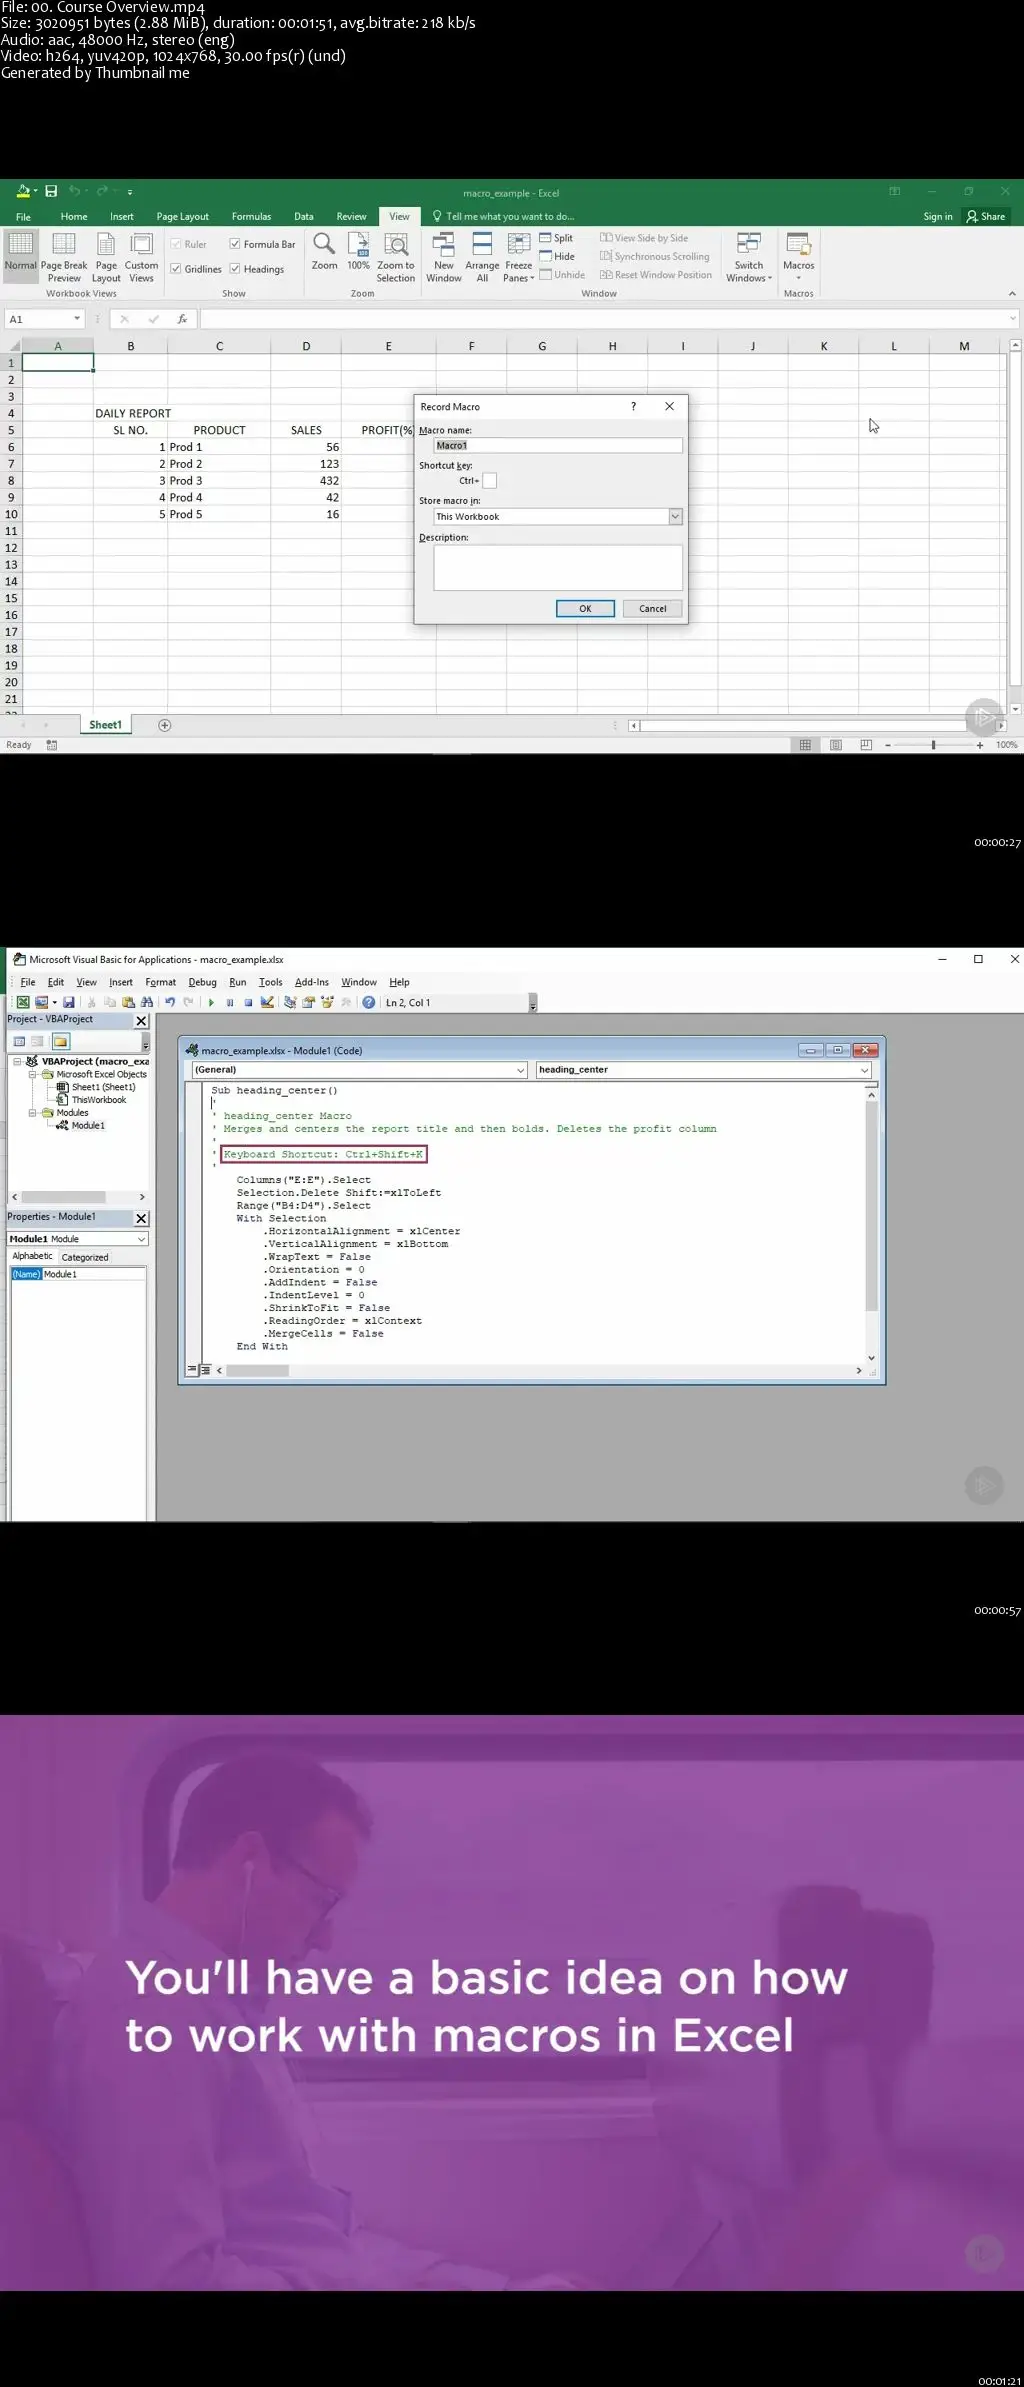Click the zoom in plus button

(980, 745)
